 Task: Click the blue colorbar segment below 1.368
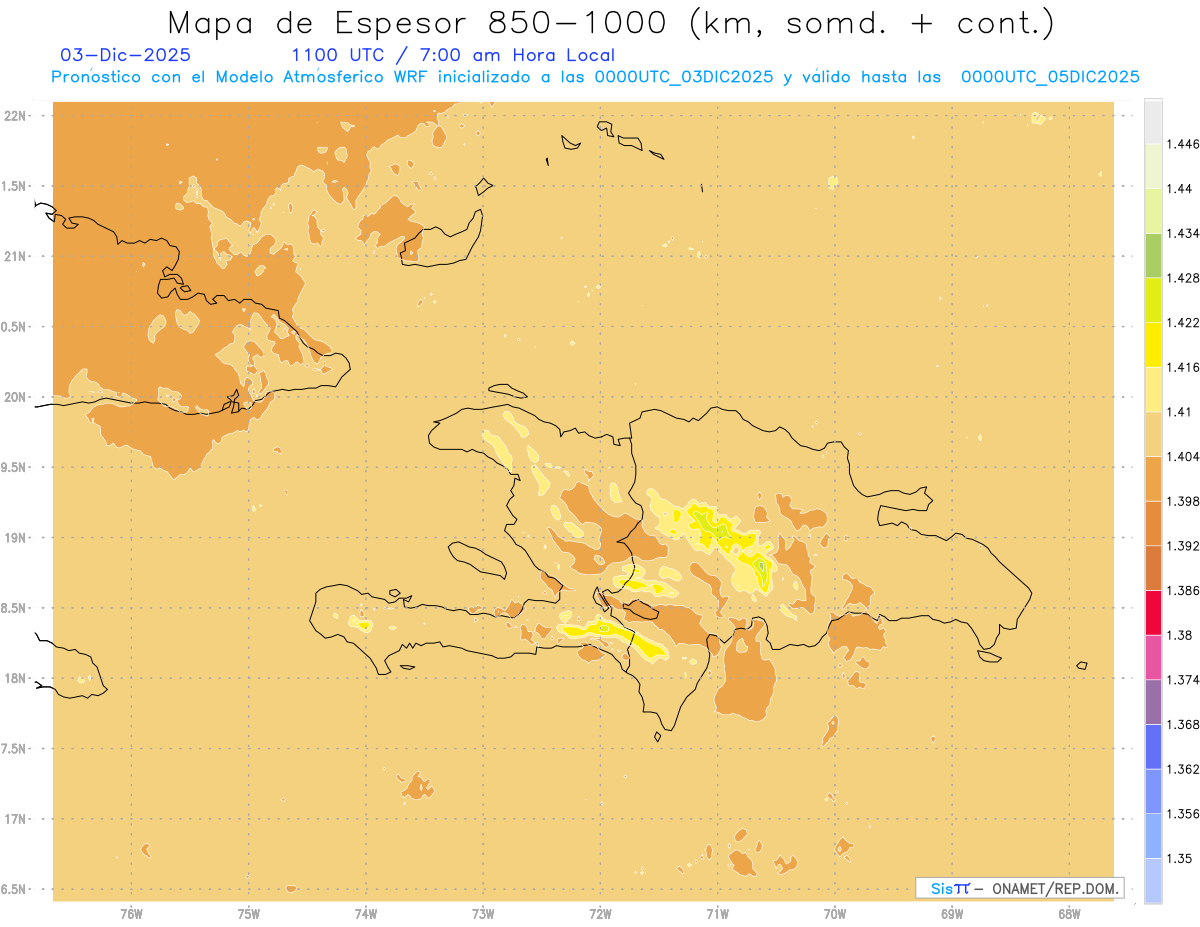coord(1153,746)
